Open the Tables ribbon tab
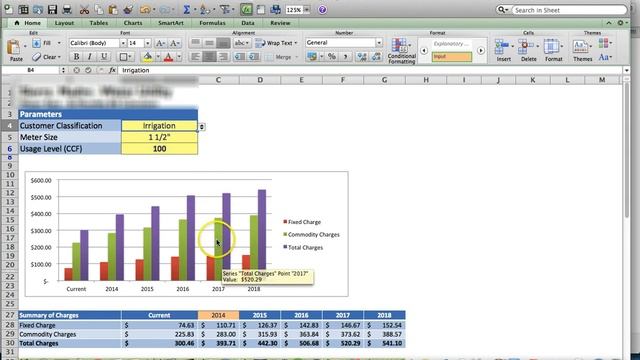The height and width of the screenshot is (360, 640). pyautogui.click(x=99, y=23)
